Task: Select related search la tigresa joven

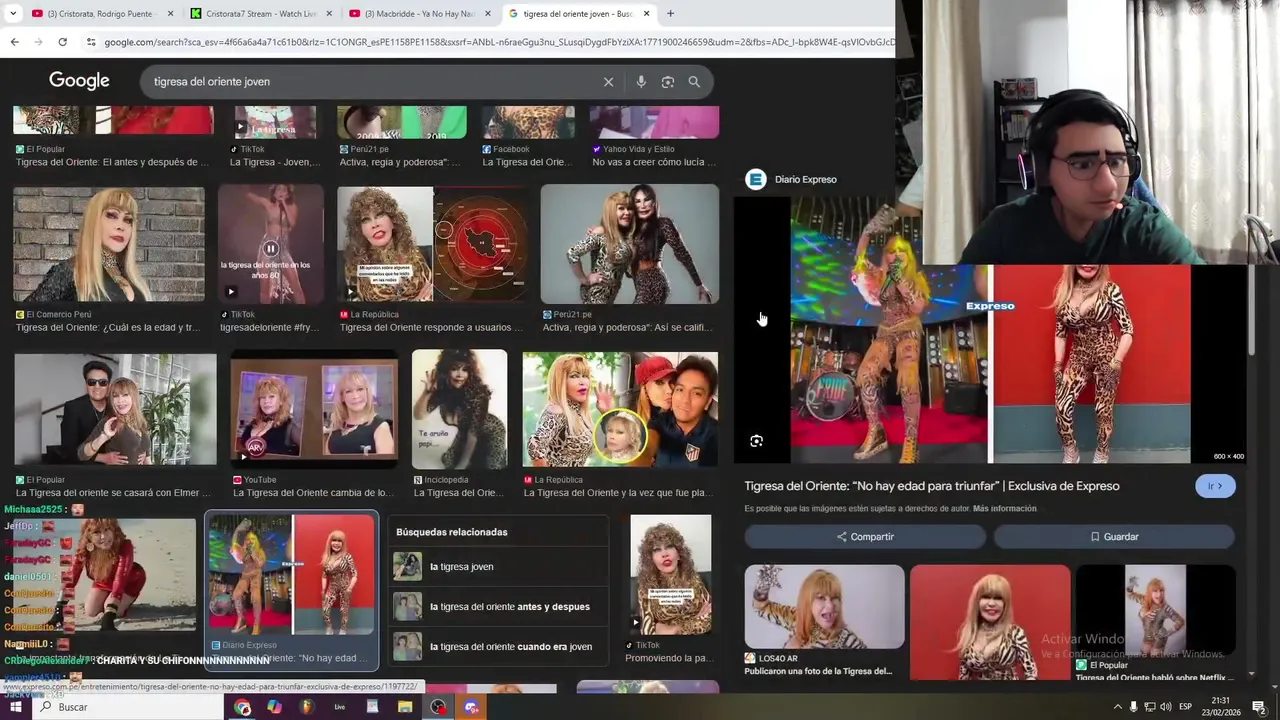Action: (498, 567)
